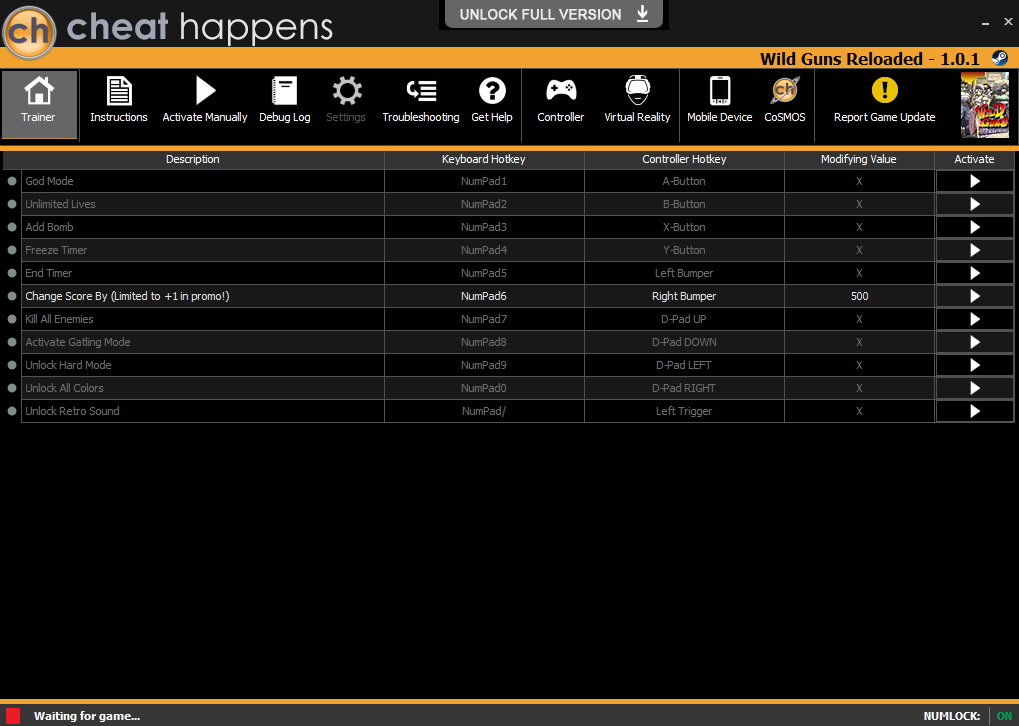Click the Controller Hotkey column header
The image size is (1019, 726).
(684, 159)
